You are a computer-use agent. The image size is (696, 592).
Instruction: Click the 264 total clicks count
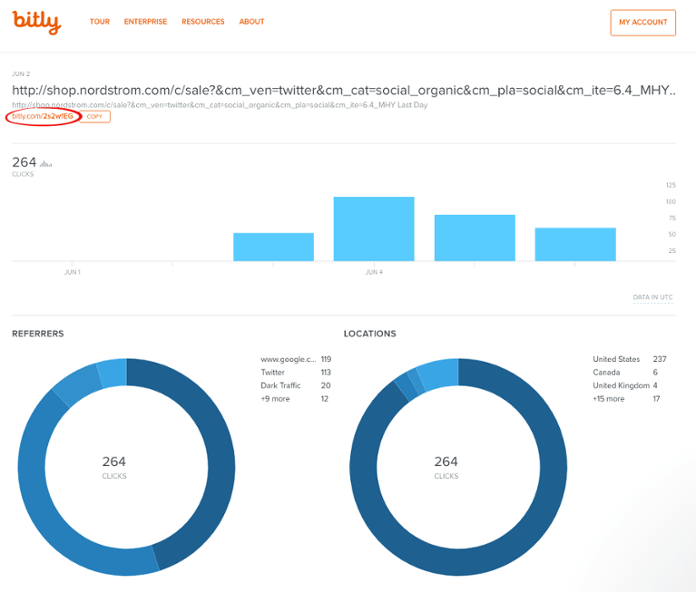(24, 162)
